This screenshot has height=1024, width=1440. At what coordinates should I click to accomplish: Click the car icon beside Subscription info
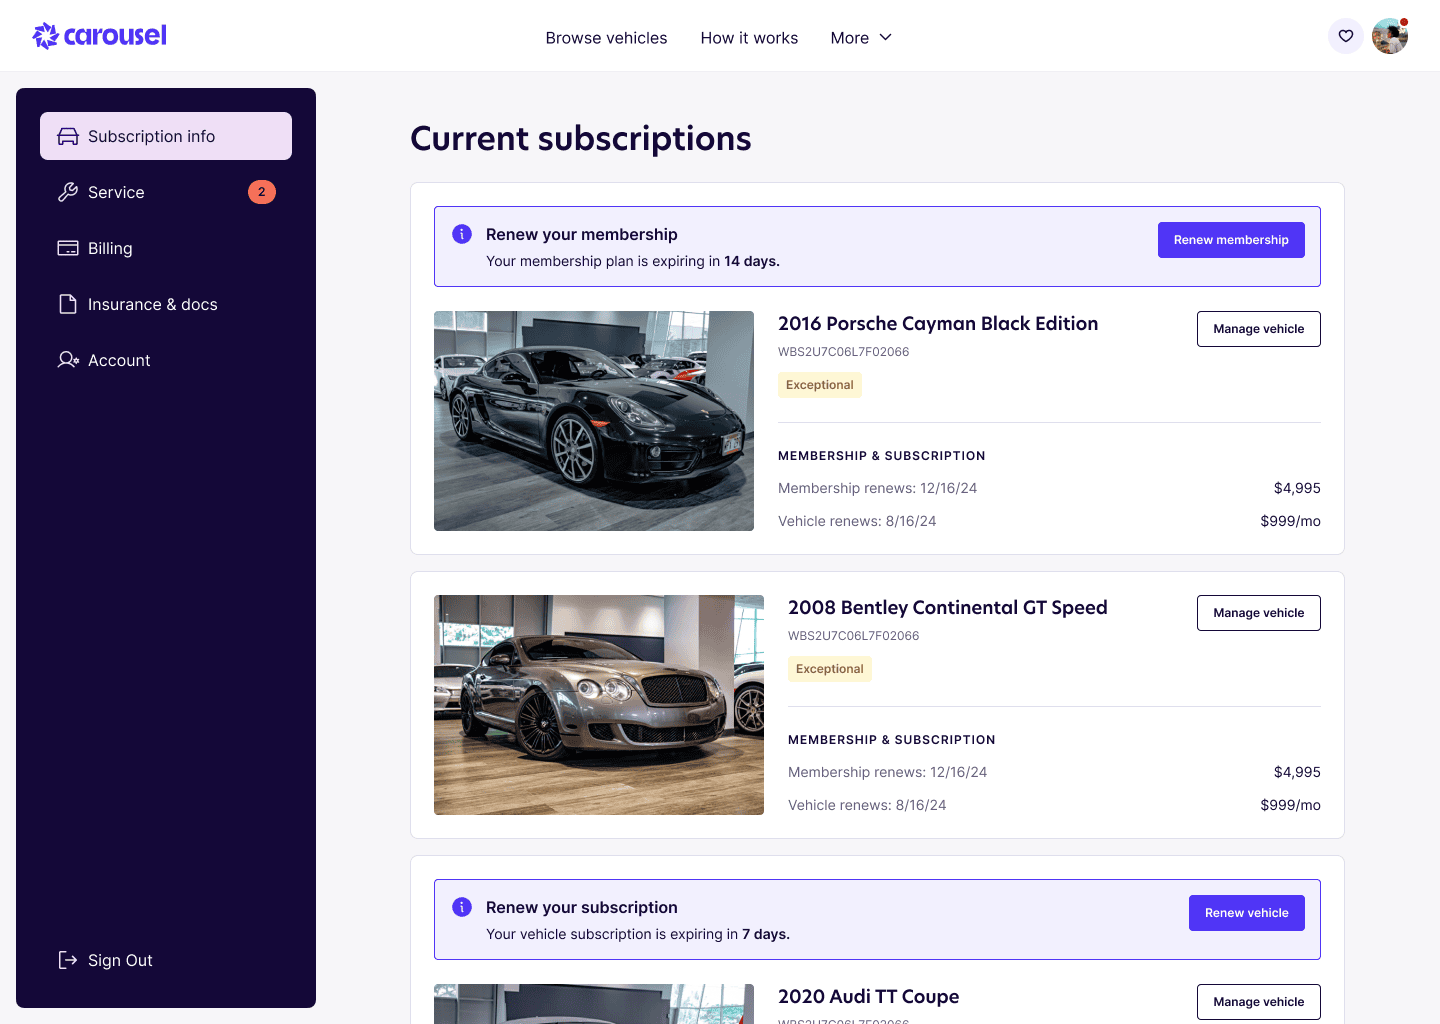68,136
